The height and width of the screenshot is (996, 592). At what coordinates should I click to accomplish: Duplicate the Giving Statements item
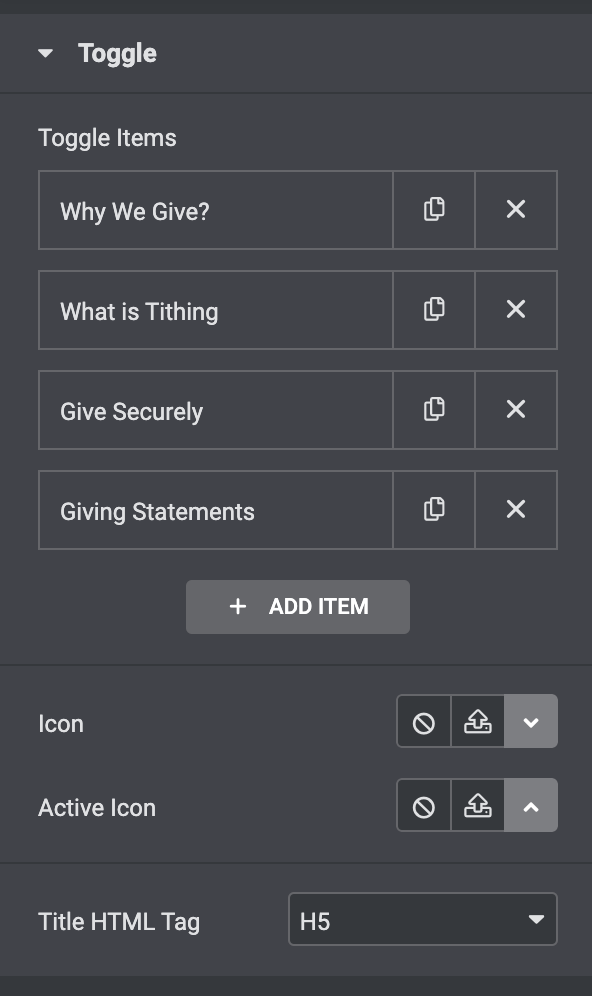(434, 510)
